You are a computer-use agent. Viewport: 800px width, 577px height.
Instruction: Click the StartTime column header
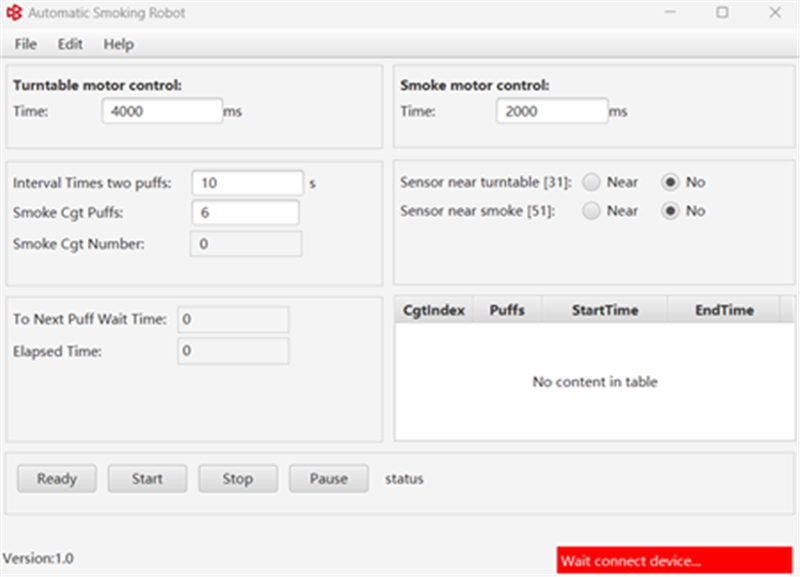[604, 310]
